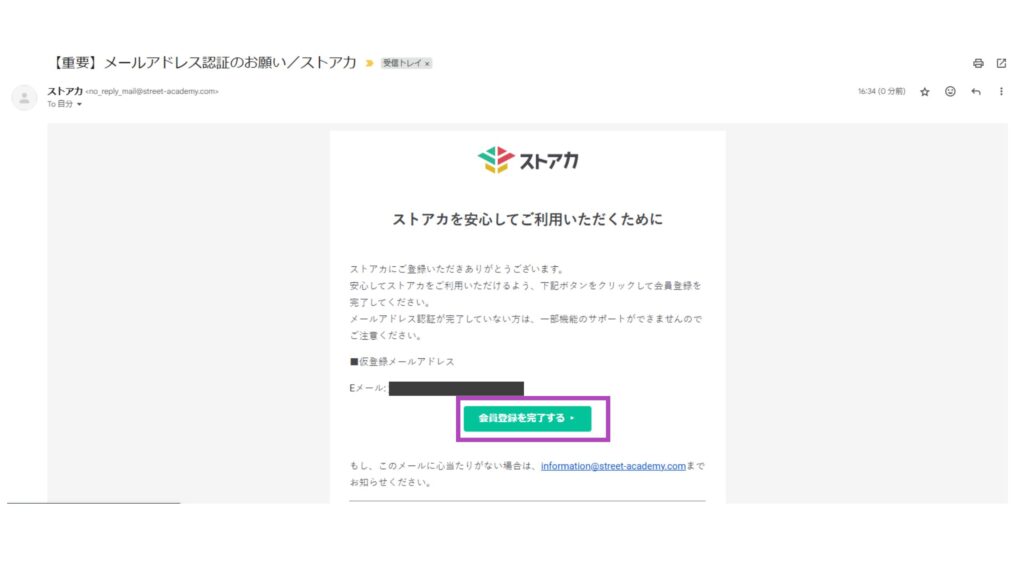Open the three-dot more options menu

[1001, 91]
